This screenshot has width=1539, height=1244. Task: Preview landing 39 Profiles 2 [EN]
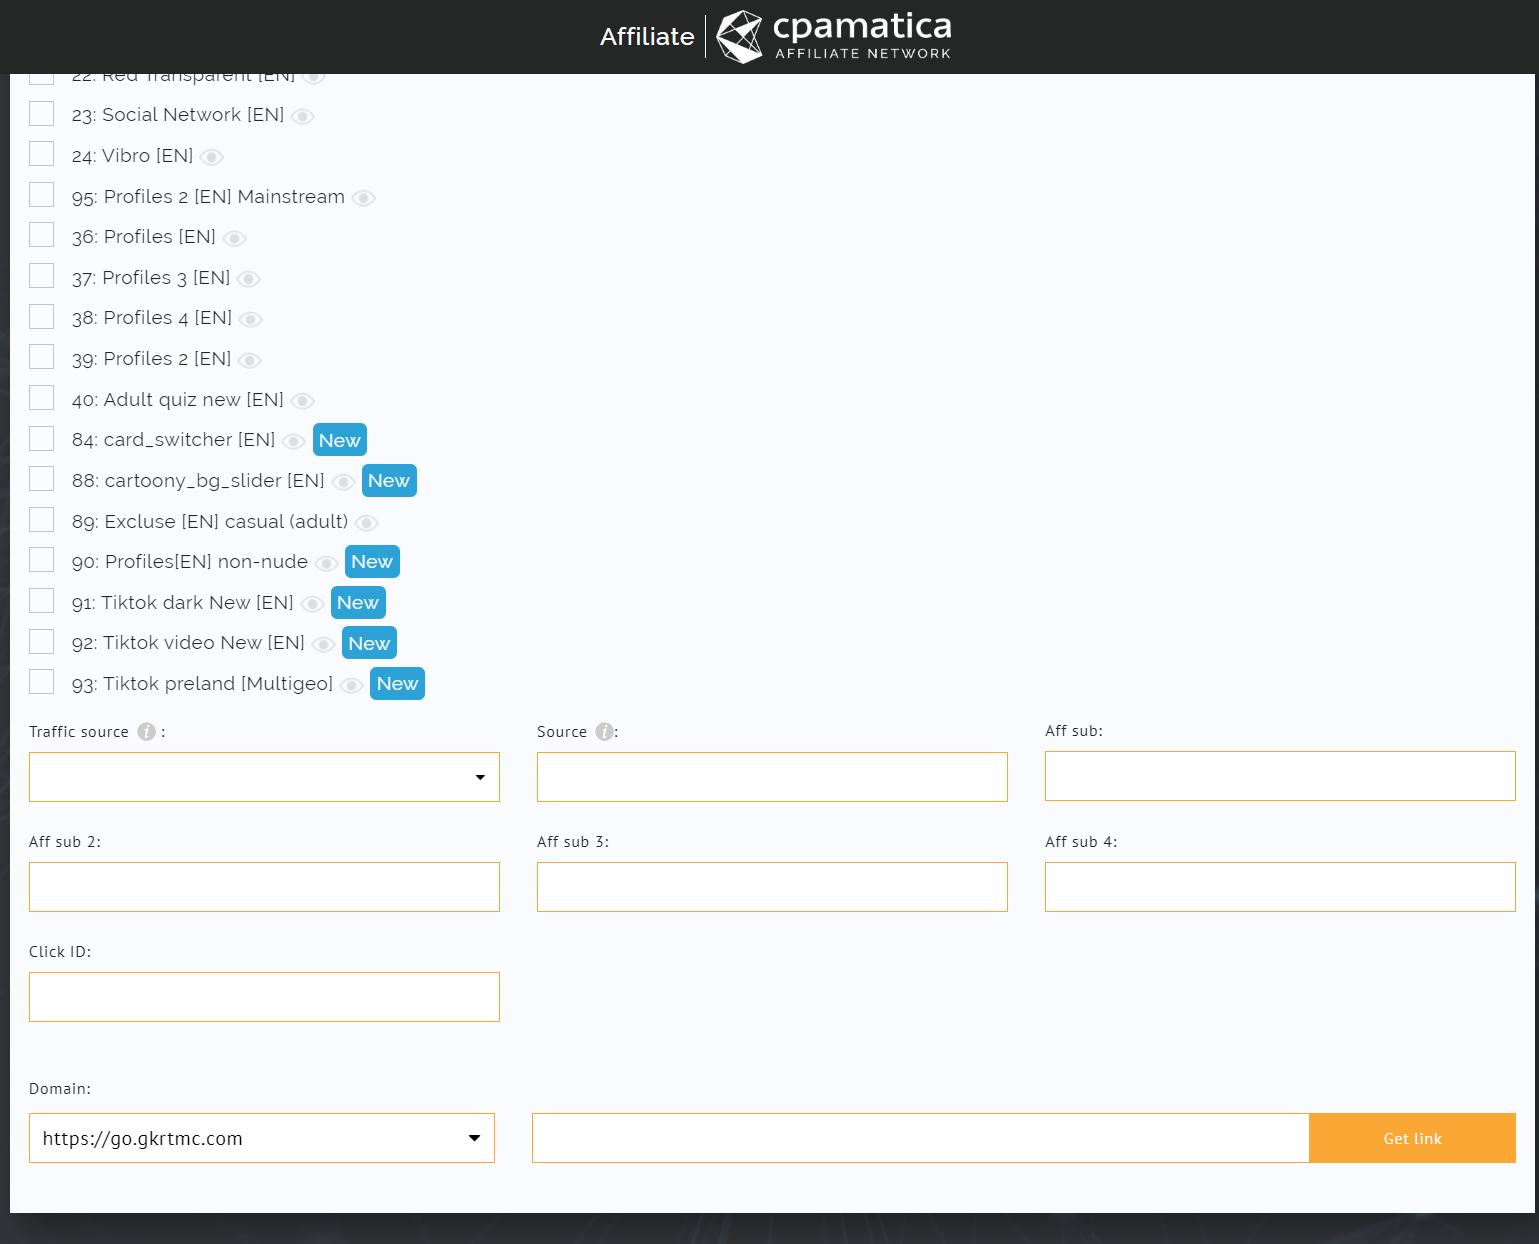250,360
